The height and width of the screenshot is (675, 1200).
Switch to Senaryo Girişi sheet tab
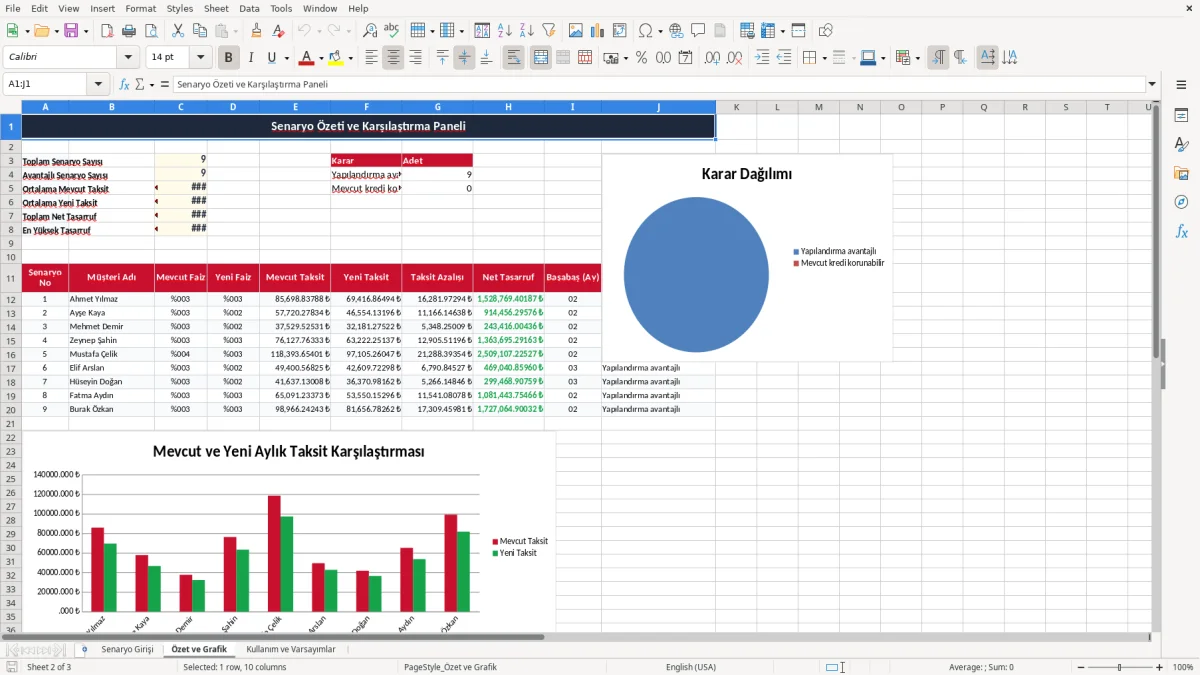[127, 649]
